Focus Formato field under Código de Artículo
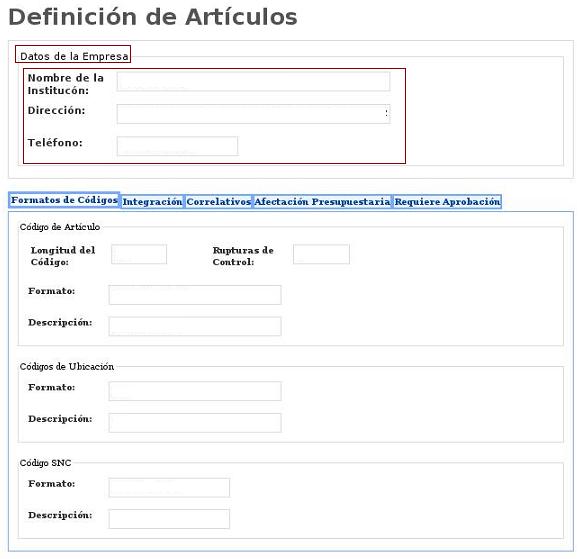 (195, 295)
